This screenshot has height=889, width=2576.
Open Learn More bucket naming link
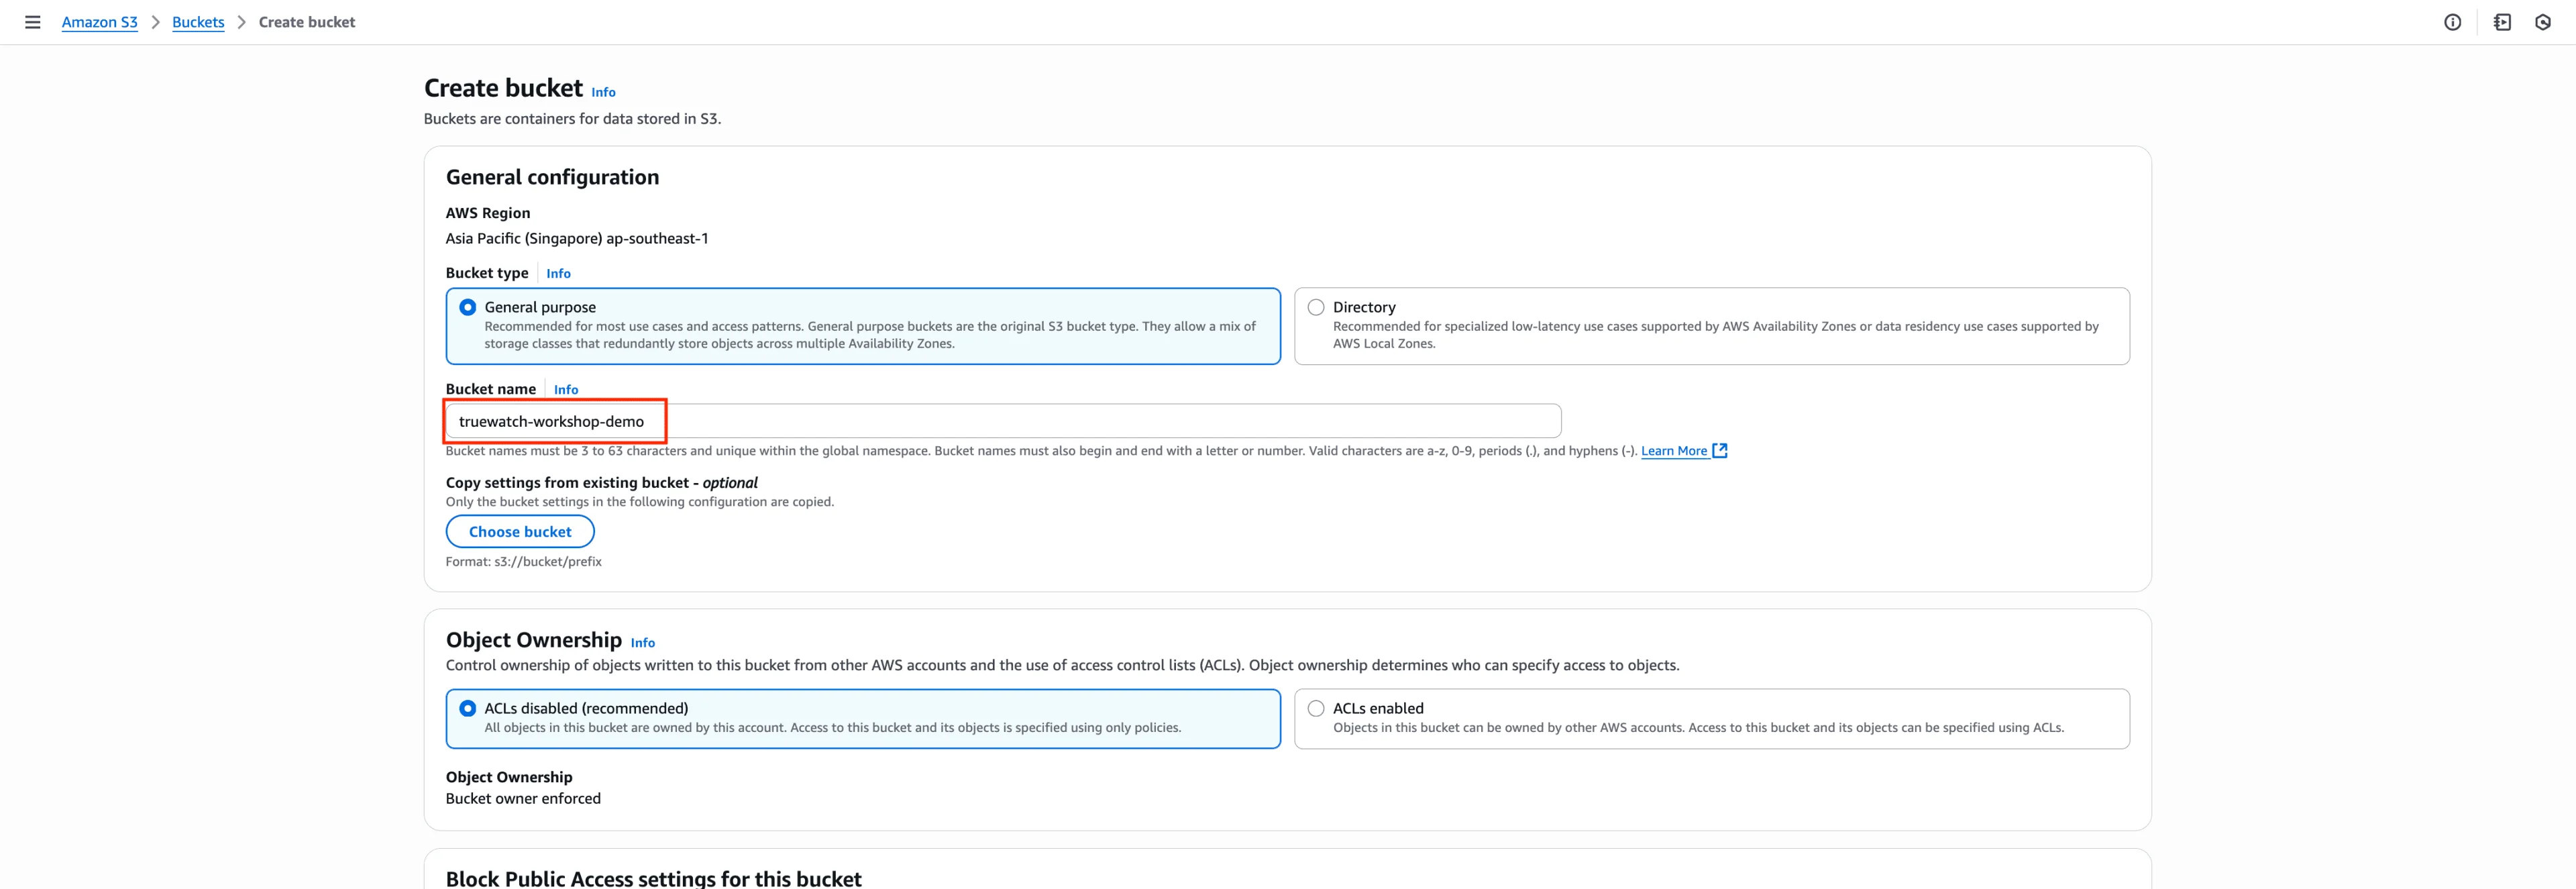pos(1673,451)
